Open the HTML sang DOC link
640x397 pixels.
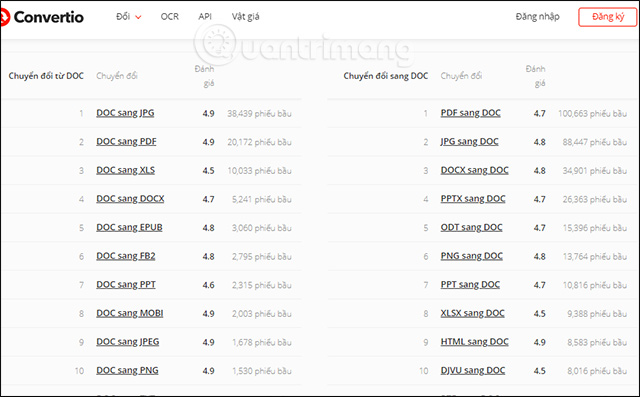click(x=474, y=342)
